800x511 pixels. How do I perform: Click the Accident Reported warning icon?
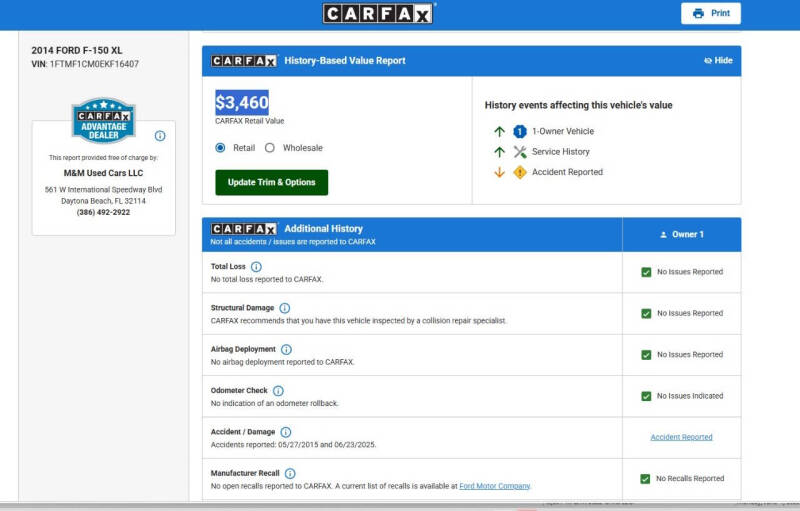[x=519, y=172]
